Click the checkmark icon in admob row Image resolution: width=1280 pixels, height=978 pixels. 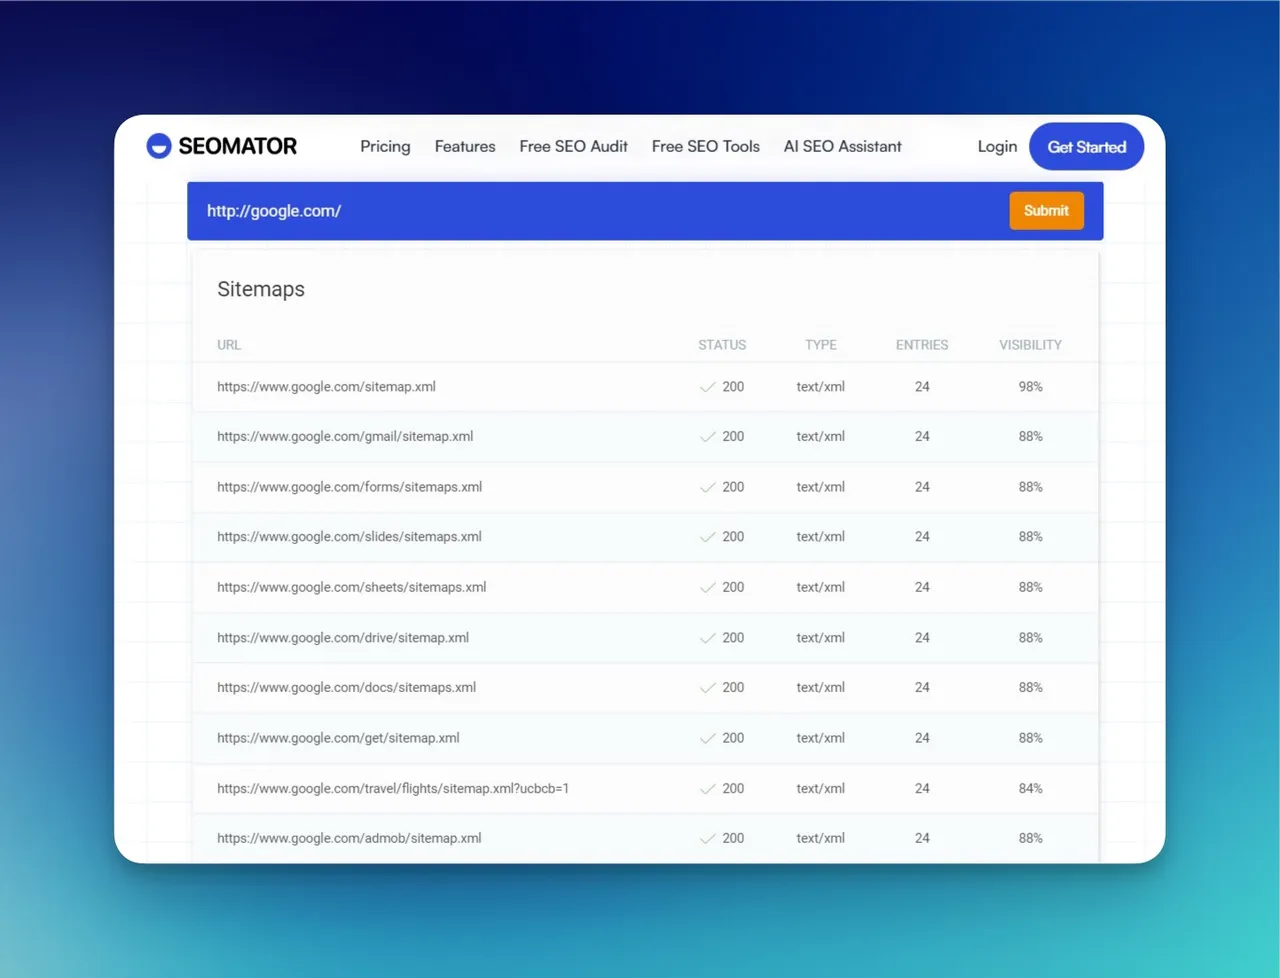click(x=707, y=839)
